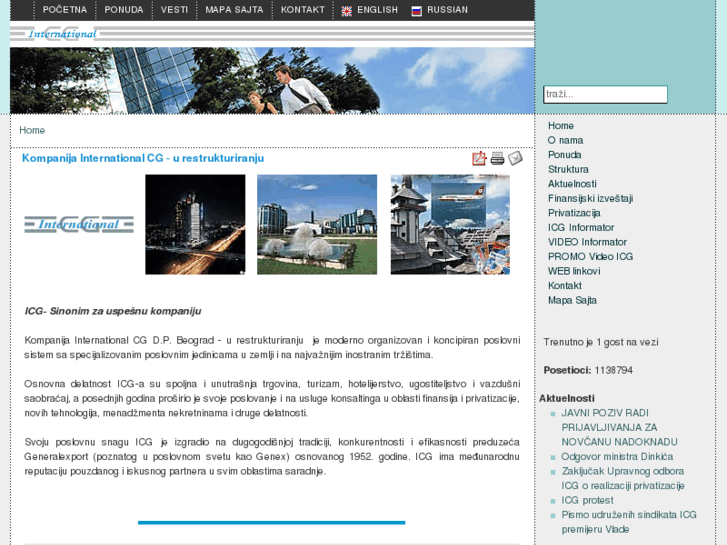
Task: Click the header banner with business people
Action: click(x=272, y=80)
